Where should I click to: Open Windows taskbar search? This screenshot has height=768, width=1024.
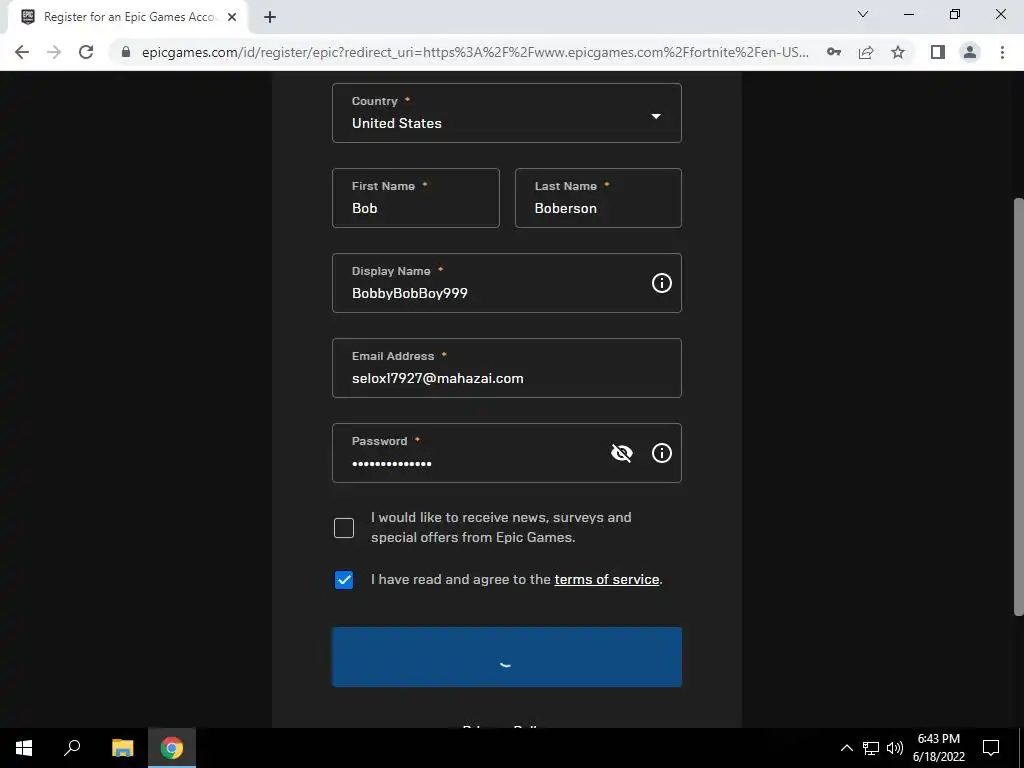(x=72, y=748)
